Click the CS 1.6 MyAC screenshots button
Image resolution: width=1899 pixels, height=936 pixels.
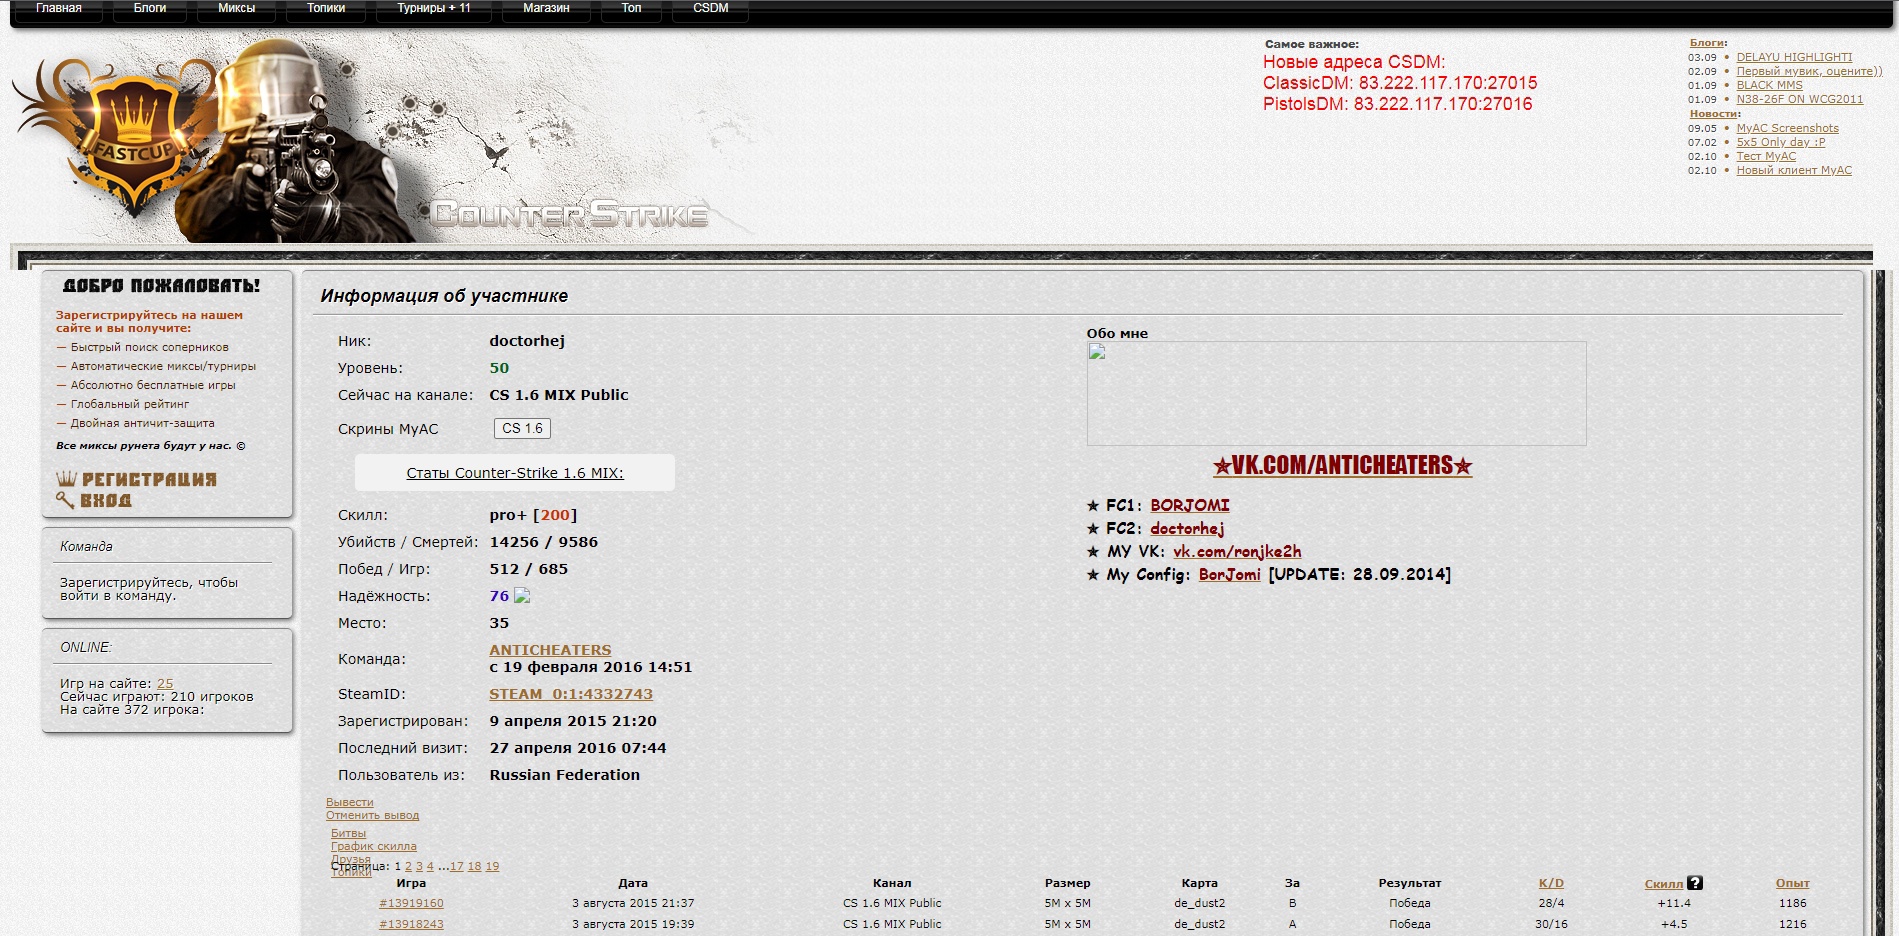coord(522,428)
